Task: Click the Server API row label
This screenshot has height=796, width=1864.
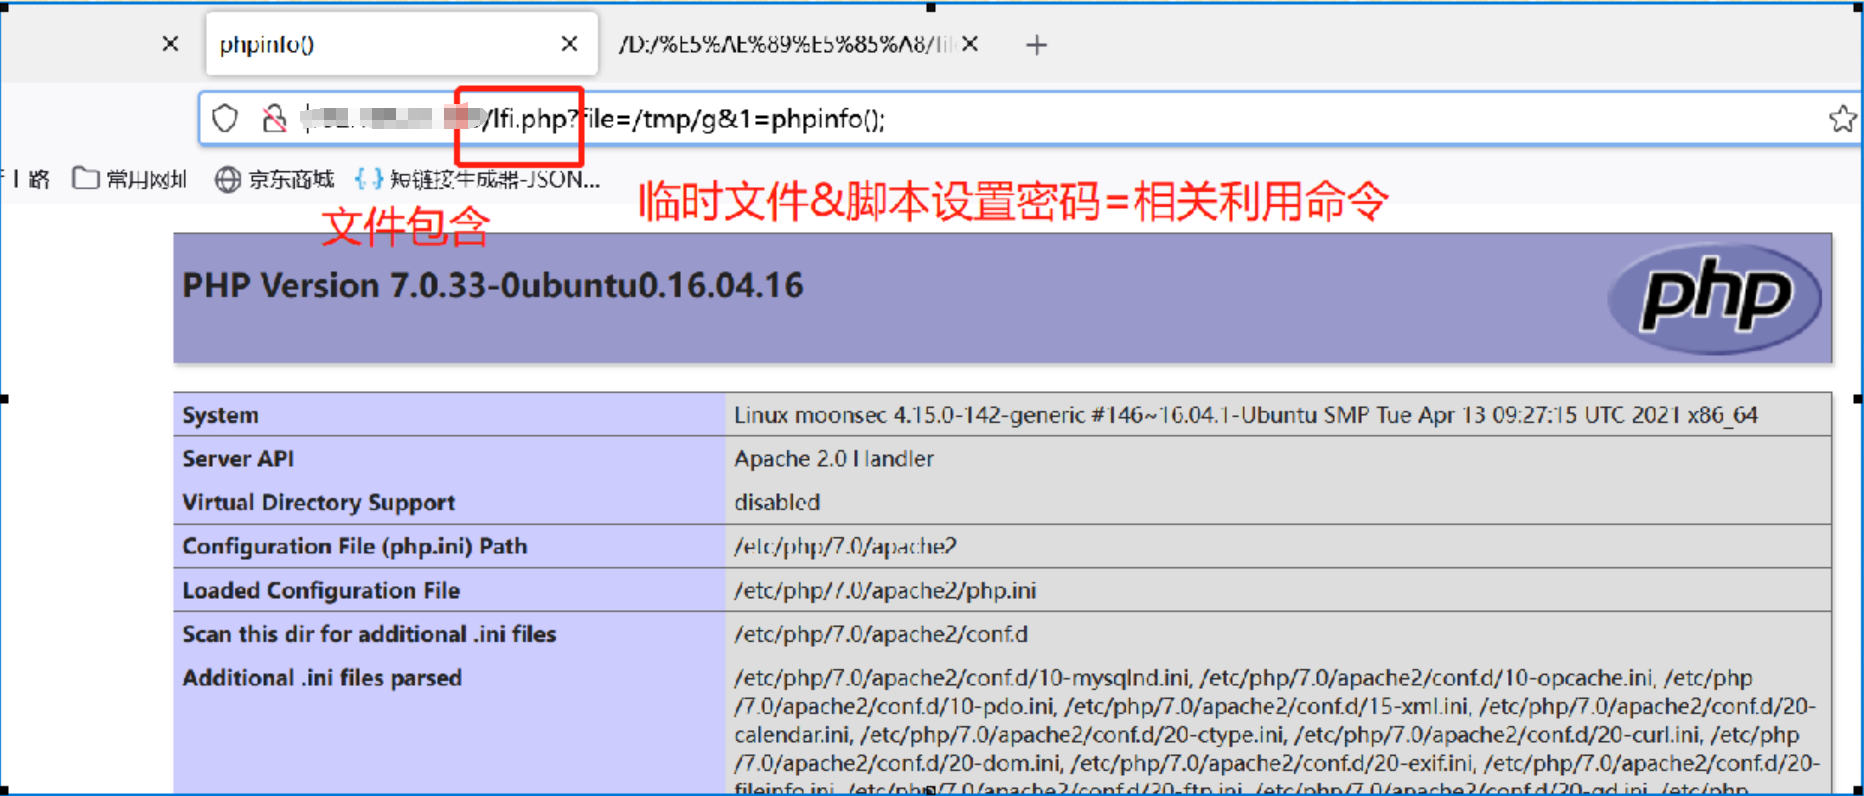Action: pos(238,459)
